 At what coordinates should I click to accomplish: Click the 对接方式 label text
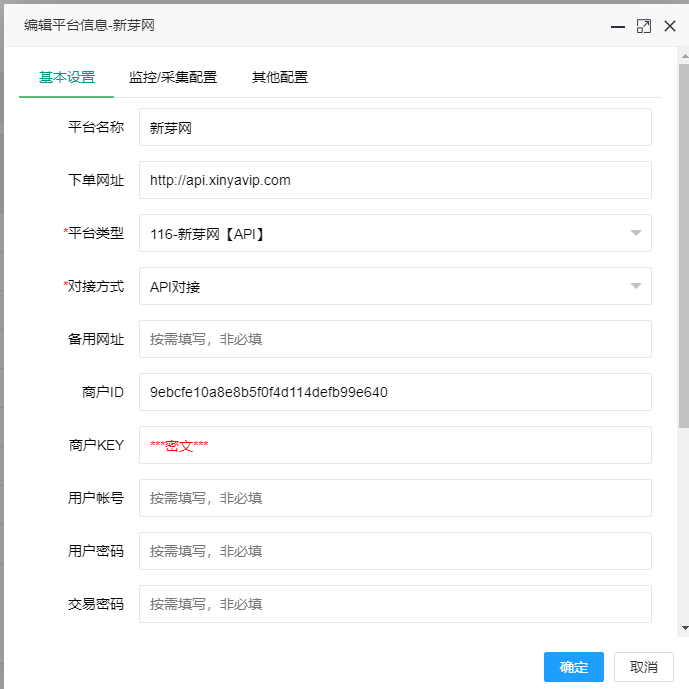[x=95, y=286]
